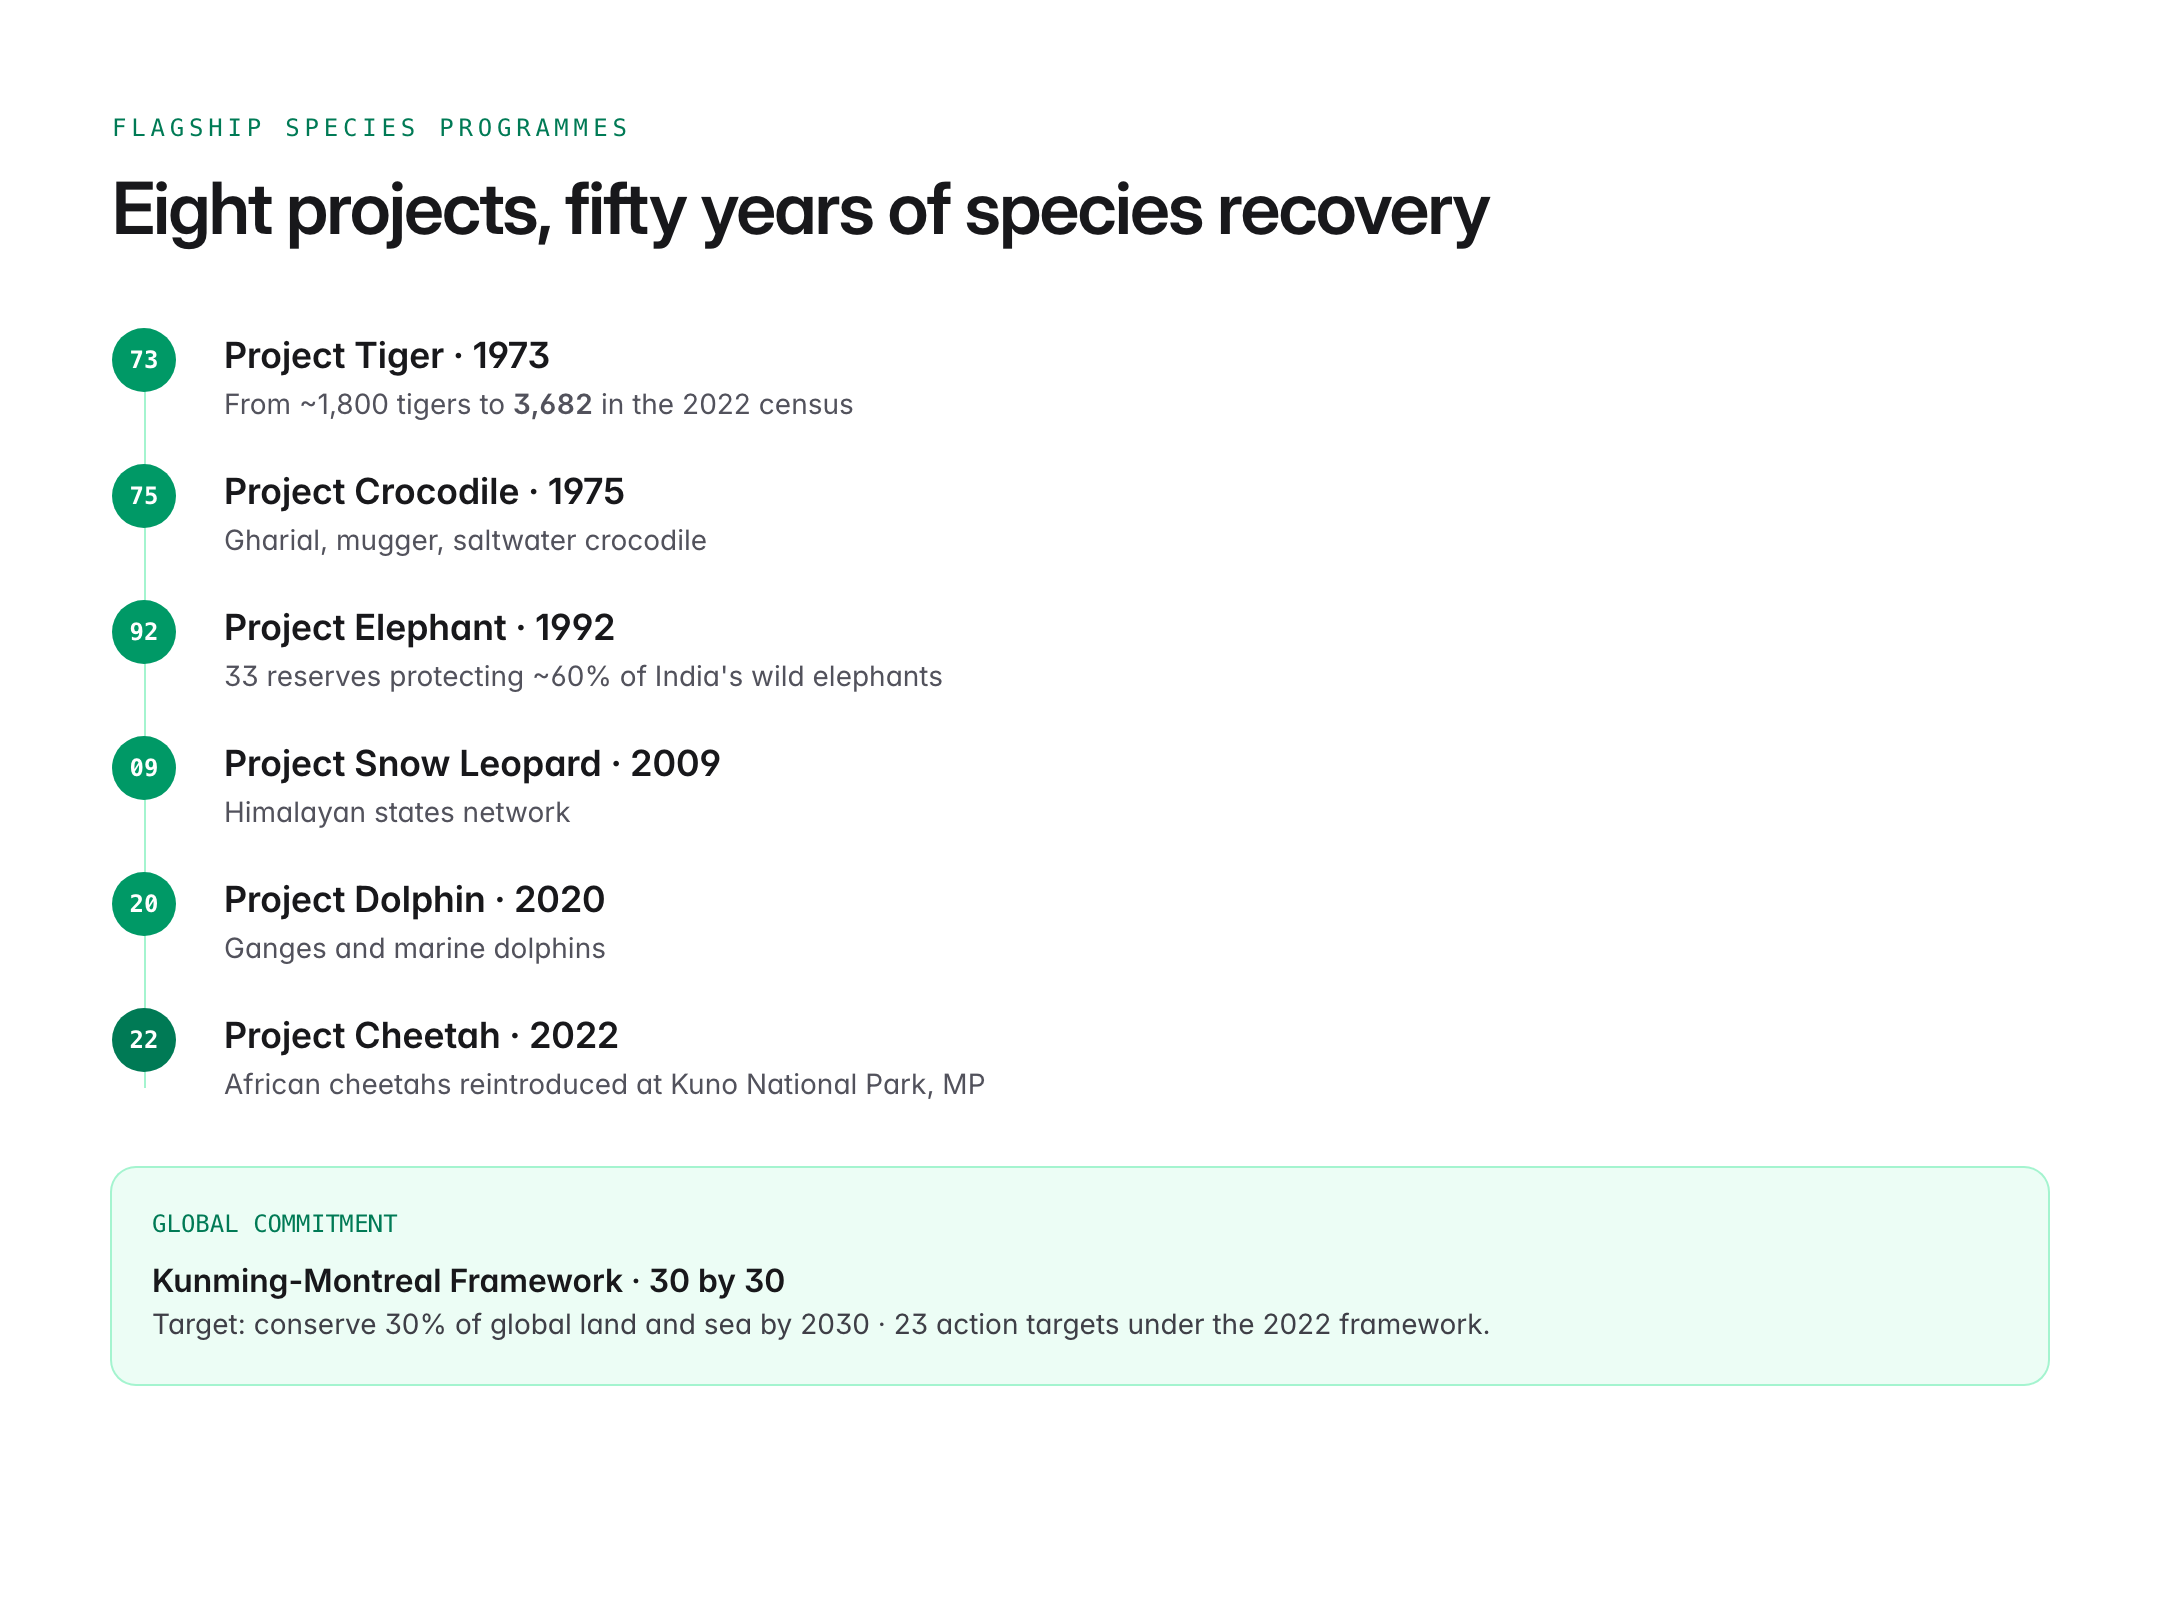Select the 92 timeline badge

click(x=144, y=632)
